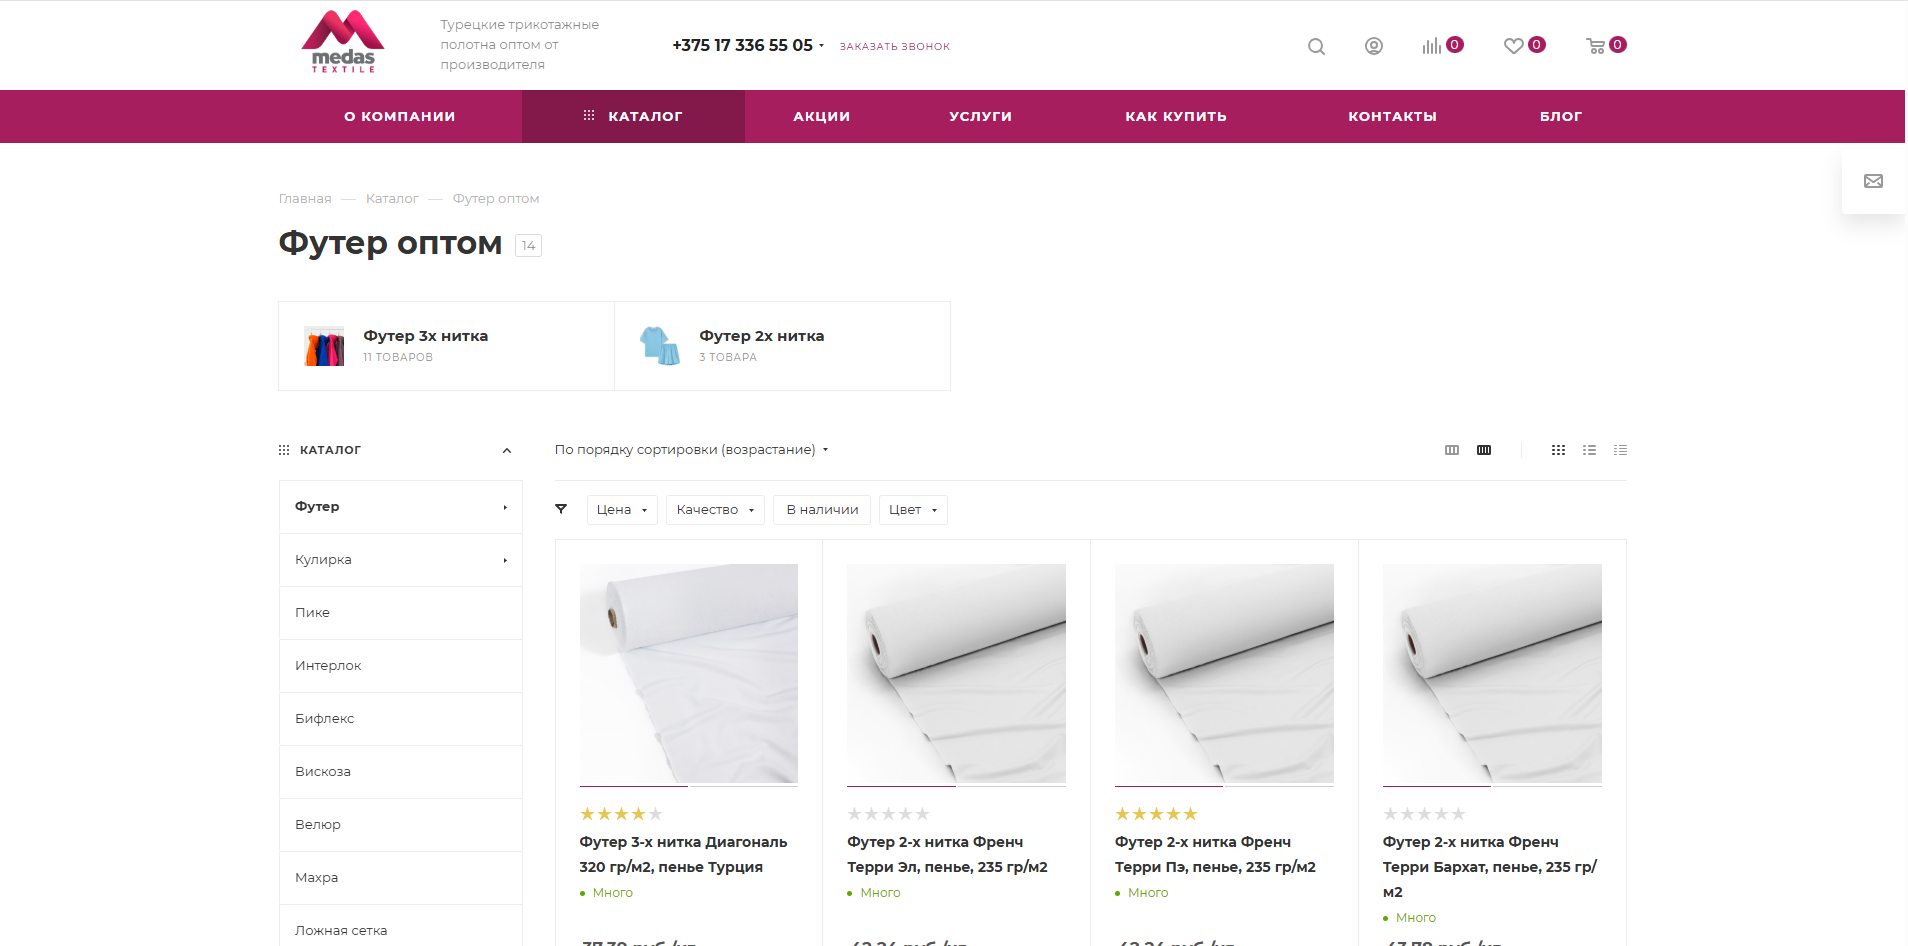Open the Футер 3х нитка category
The image size is (1908, 946).
425,336
